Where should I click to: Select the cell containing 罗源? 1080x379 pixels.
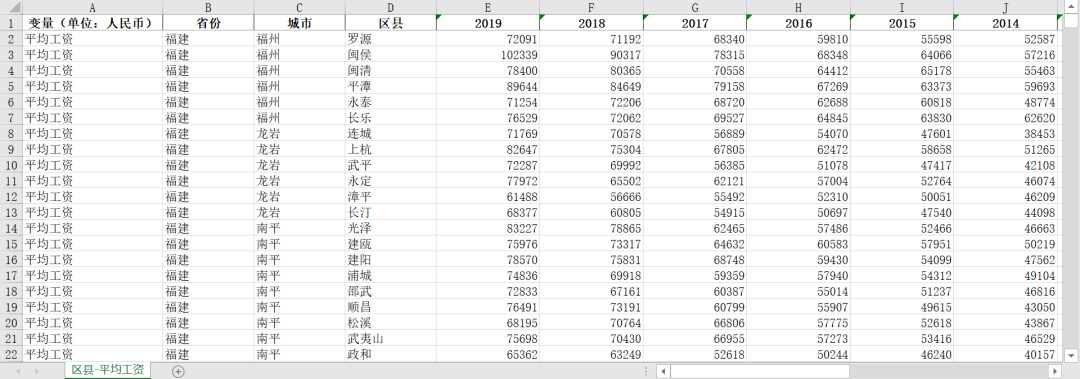click(391, 39)
